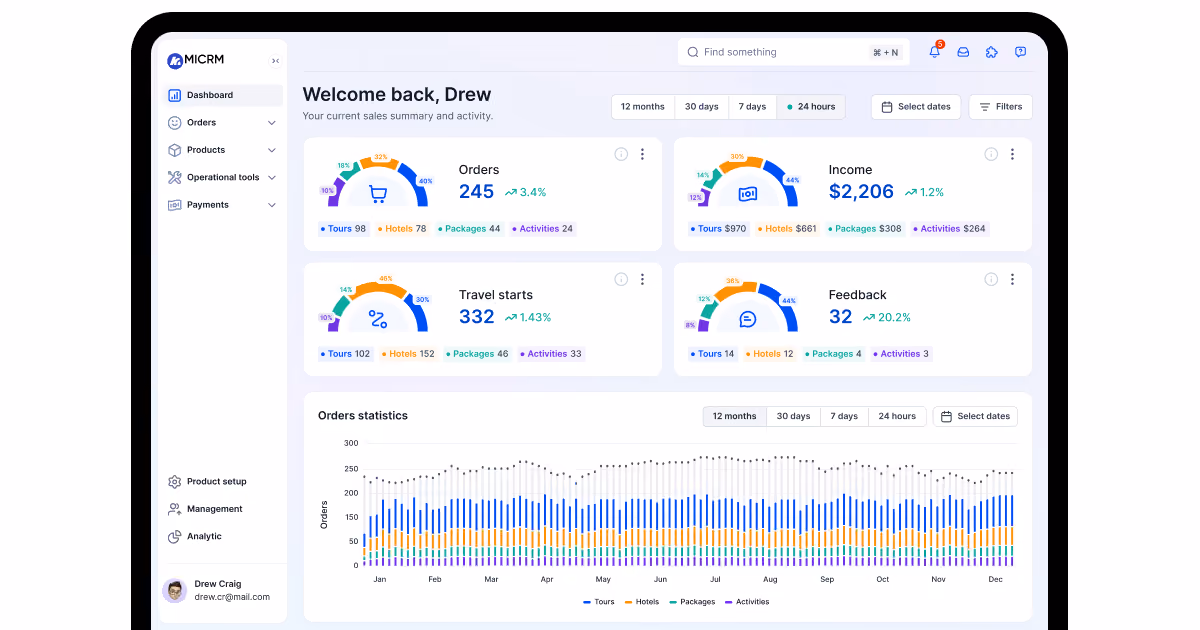
Task: Open the Dashboard page
Action: point(222,95)
